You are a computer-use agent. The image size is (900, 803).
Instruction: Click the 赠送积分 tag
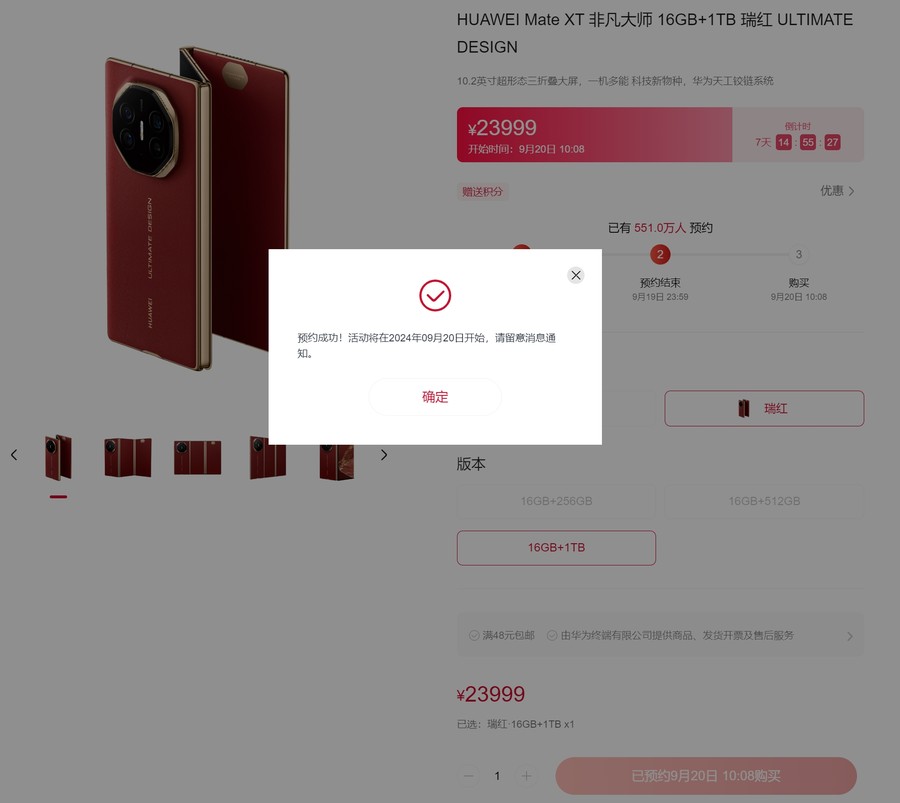point(482,192)
